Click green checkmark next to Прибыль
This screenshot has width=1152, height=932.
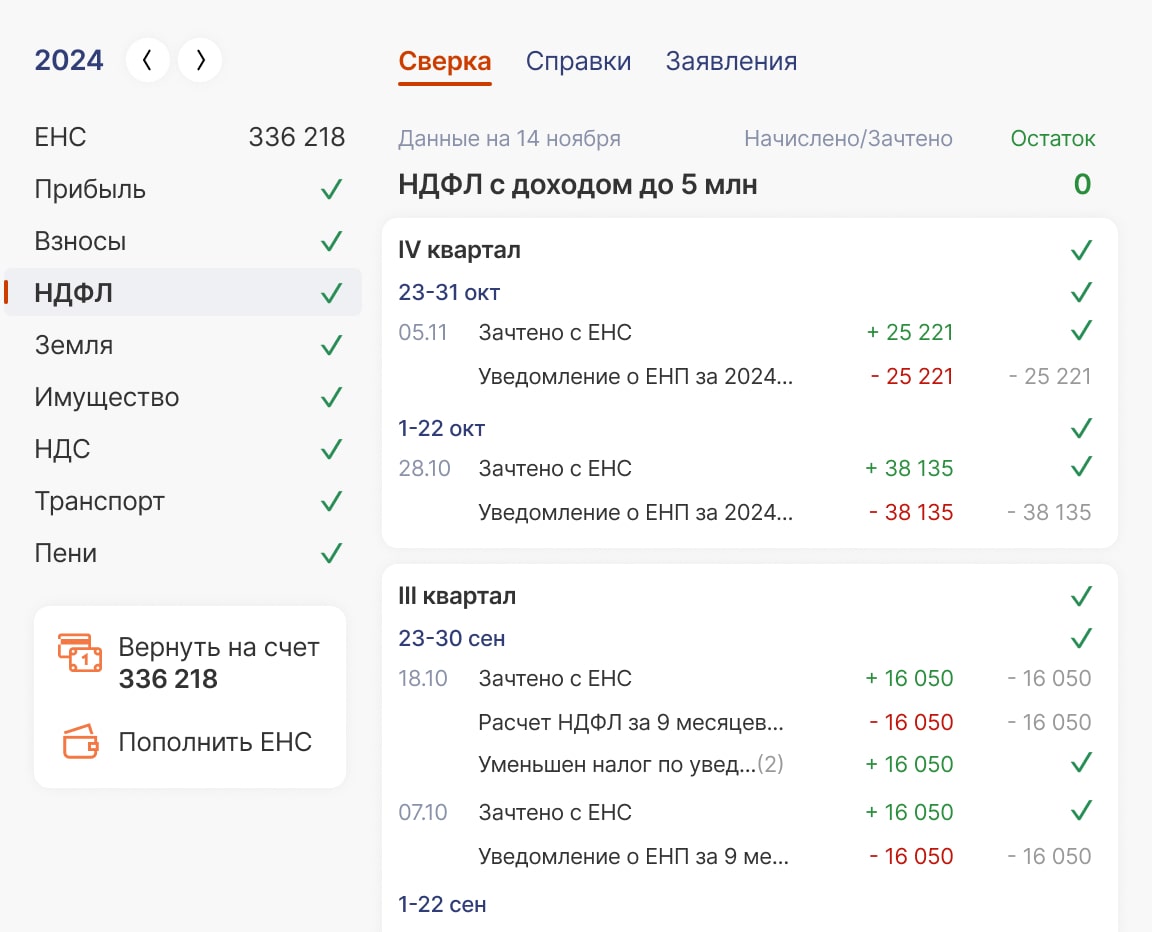pyautogui.click(x=331, y=189)
